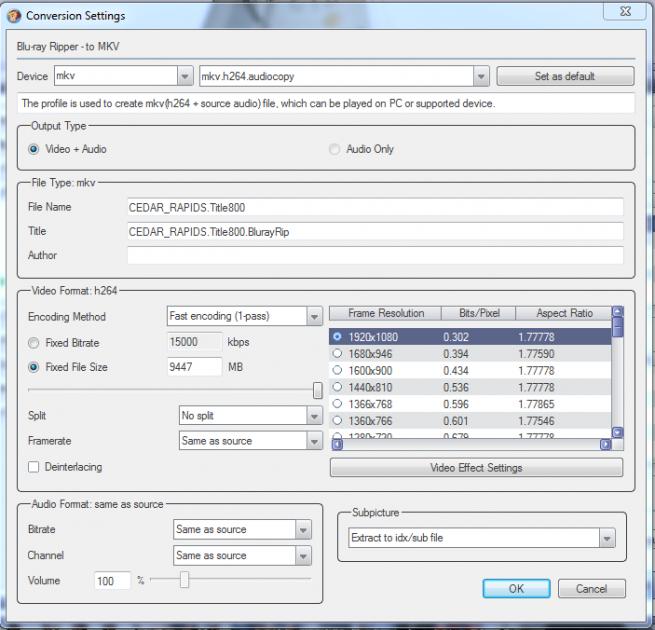Click the Conversion Settings title bar icon

13,16
